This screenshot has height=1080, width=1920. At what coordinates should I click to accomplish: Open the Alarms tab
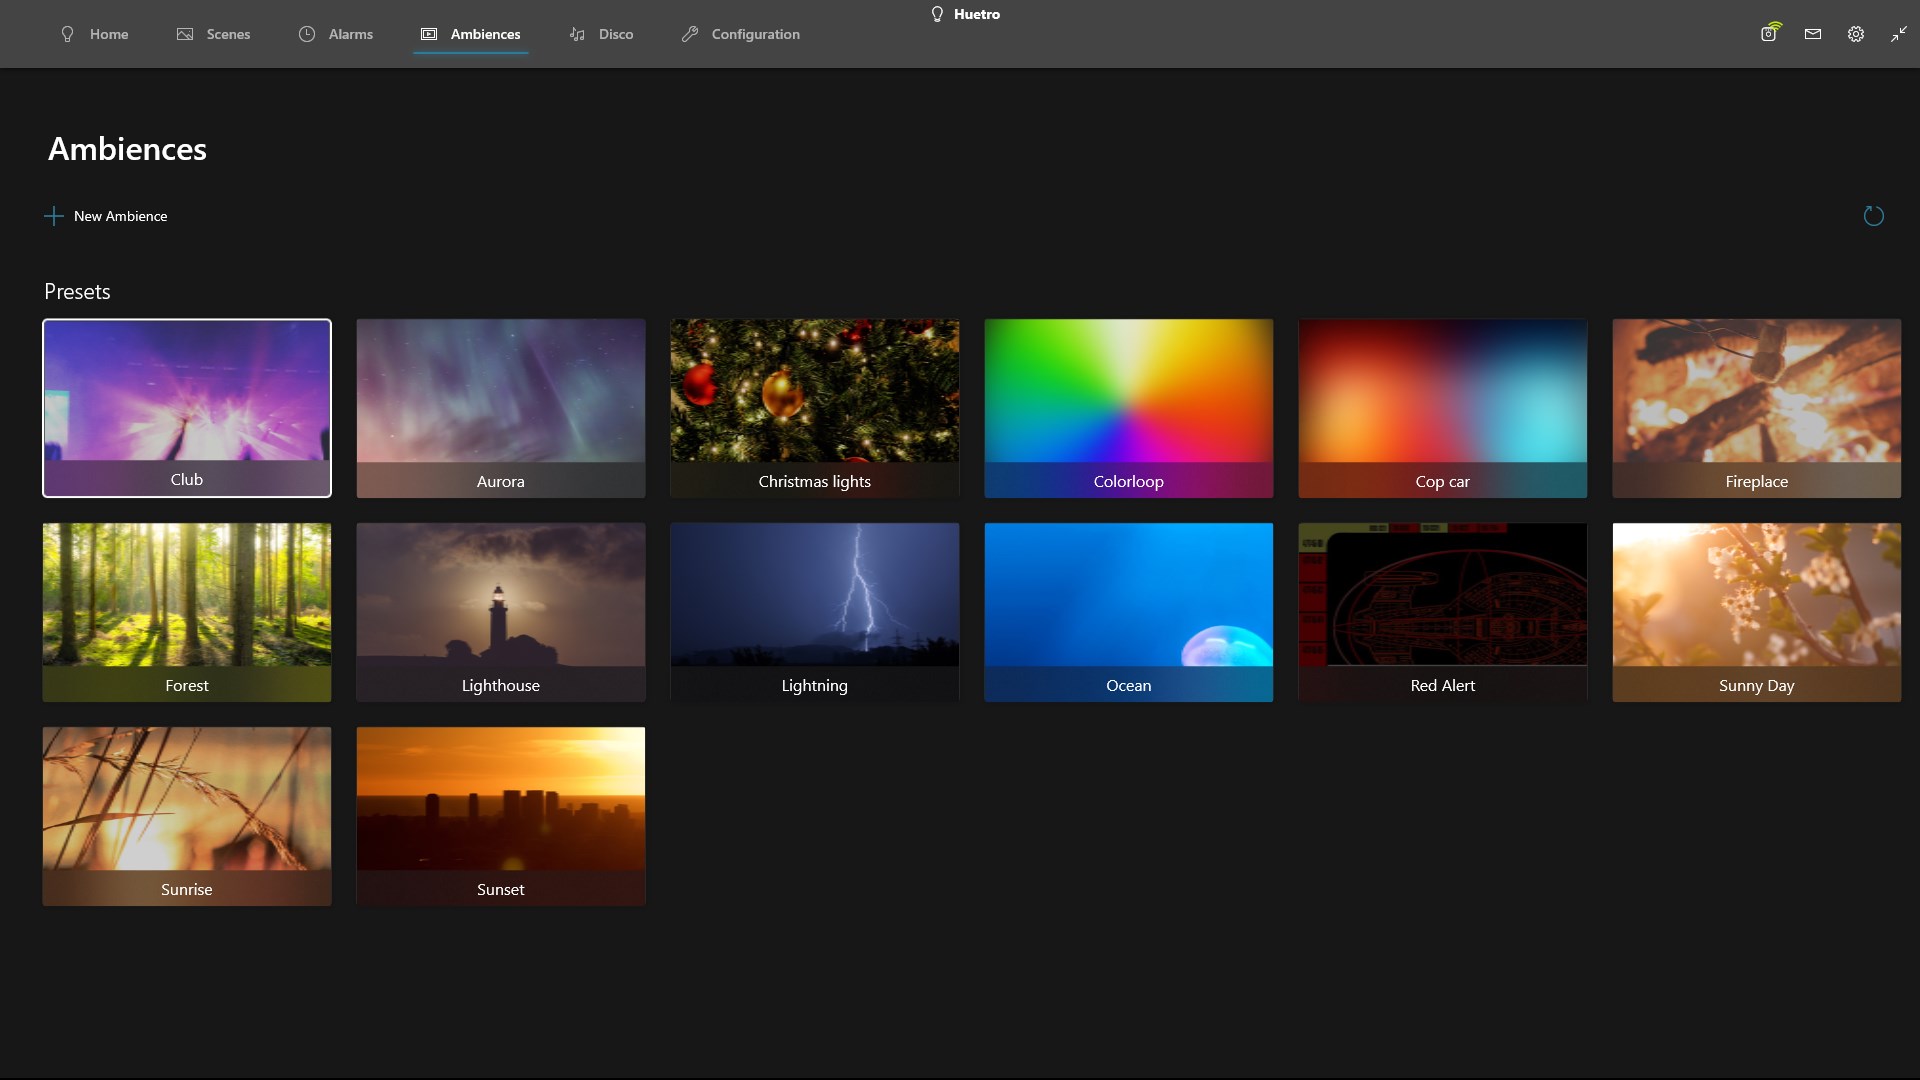tap(336, 34)
